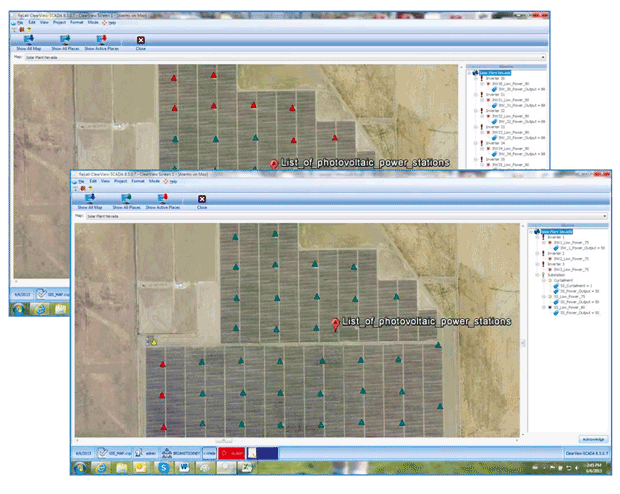Select Show Active Places in front window
The width and height of the screenshot is (620, 494).
pyautogui.click(x=163, y=199)
